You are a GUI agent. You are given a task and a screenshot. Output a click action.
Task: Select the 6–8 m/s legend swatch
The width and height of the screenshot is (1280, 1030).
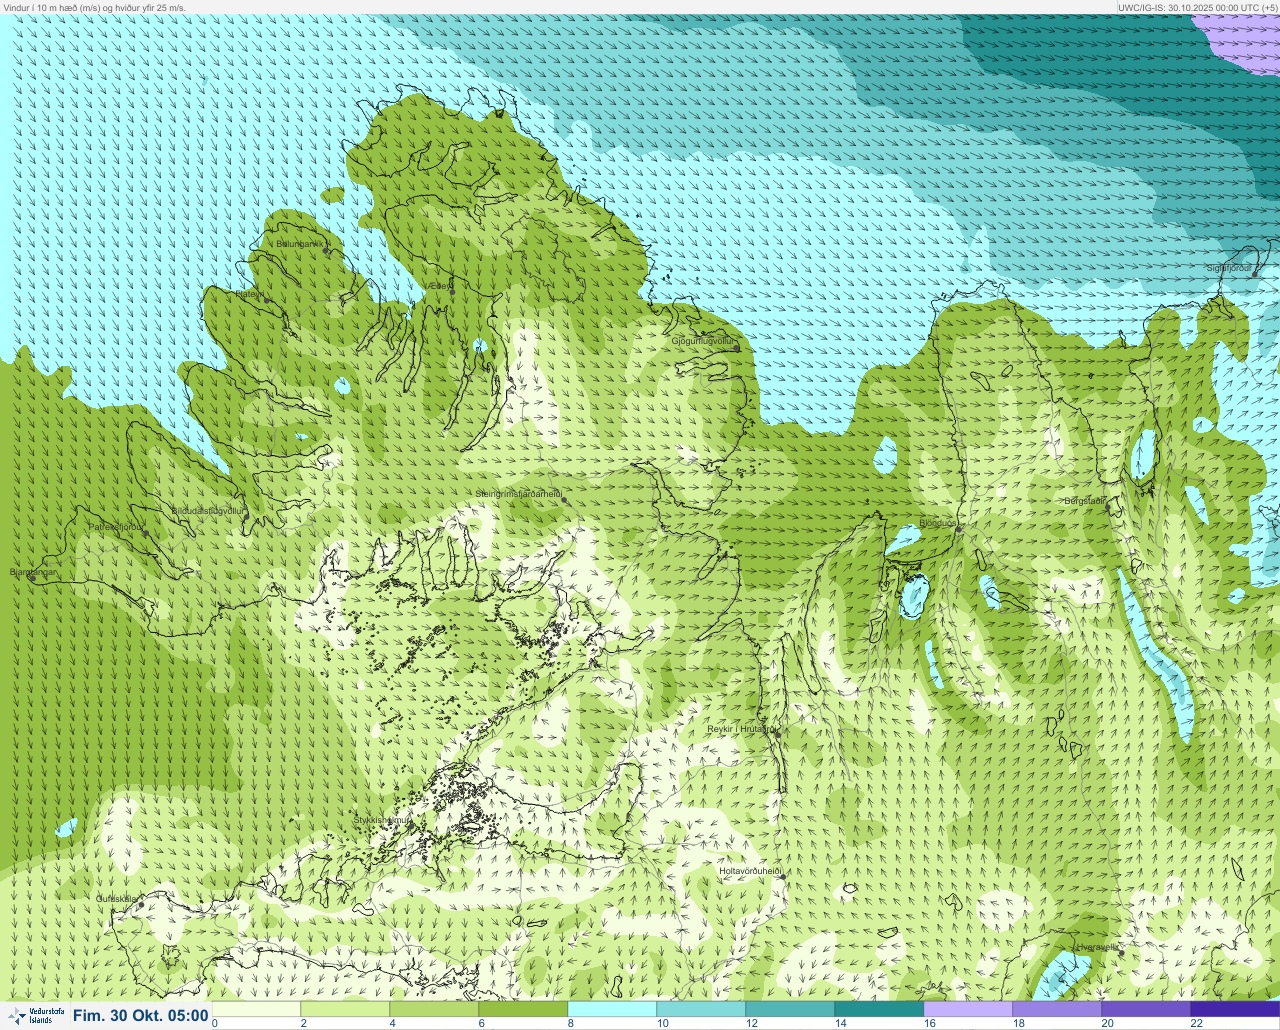tap(523, 1009)
